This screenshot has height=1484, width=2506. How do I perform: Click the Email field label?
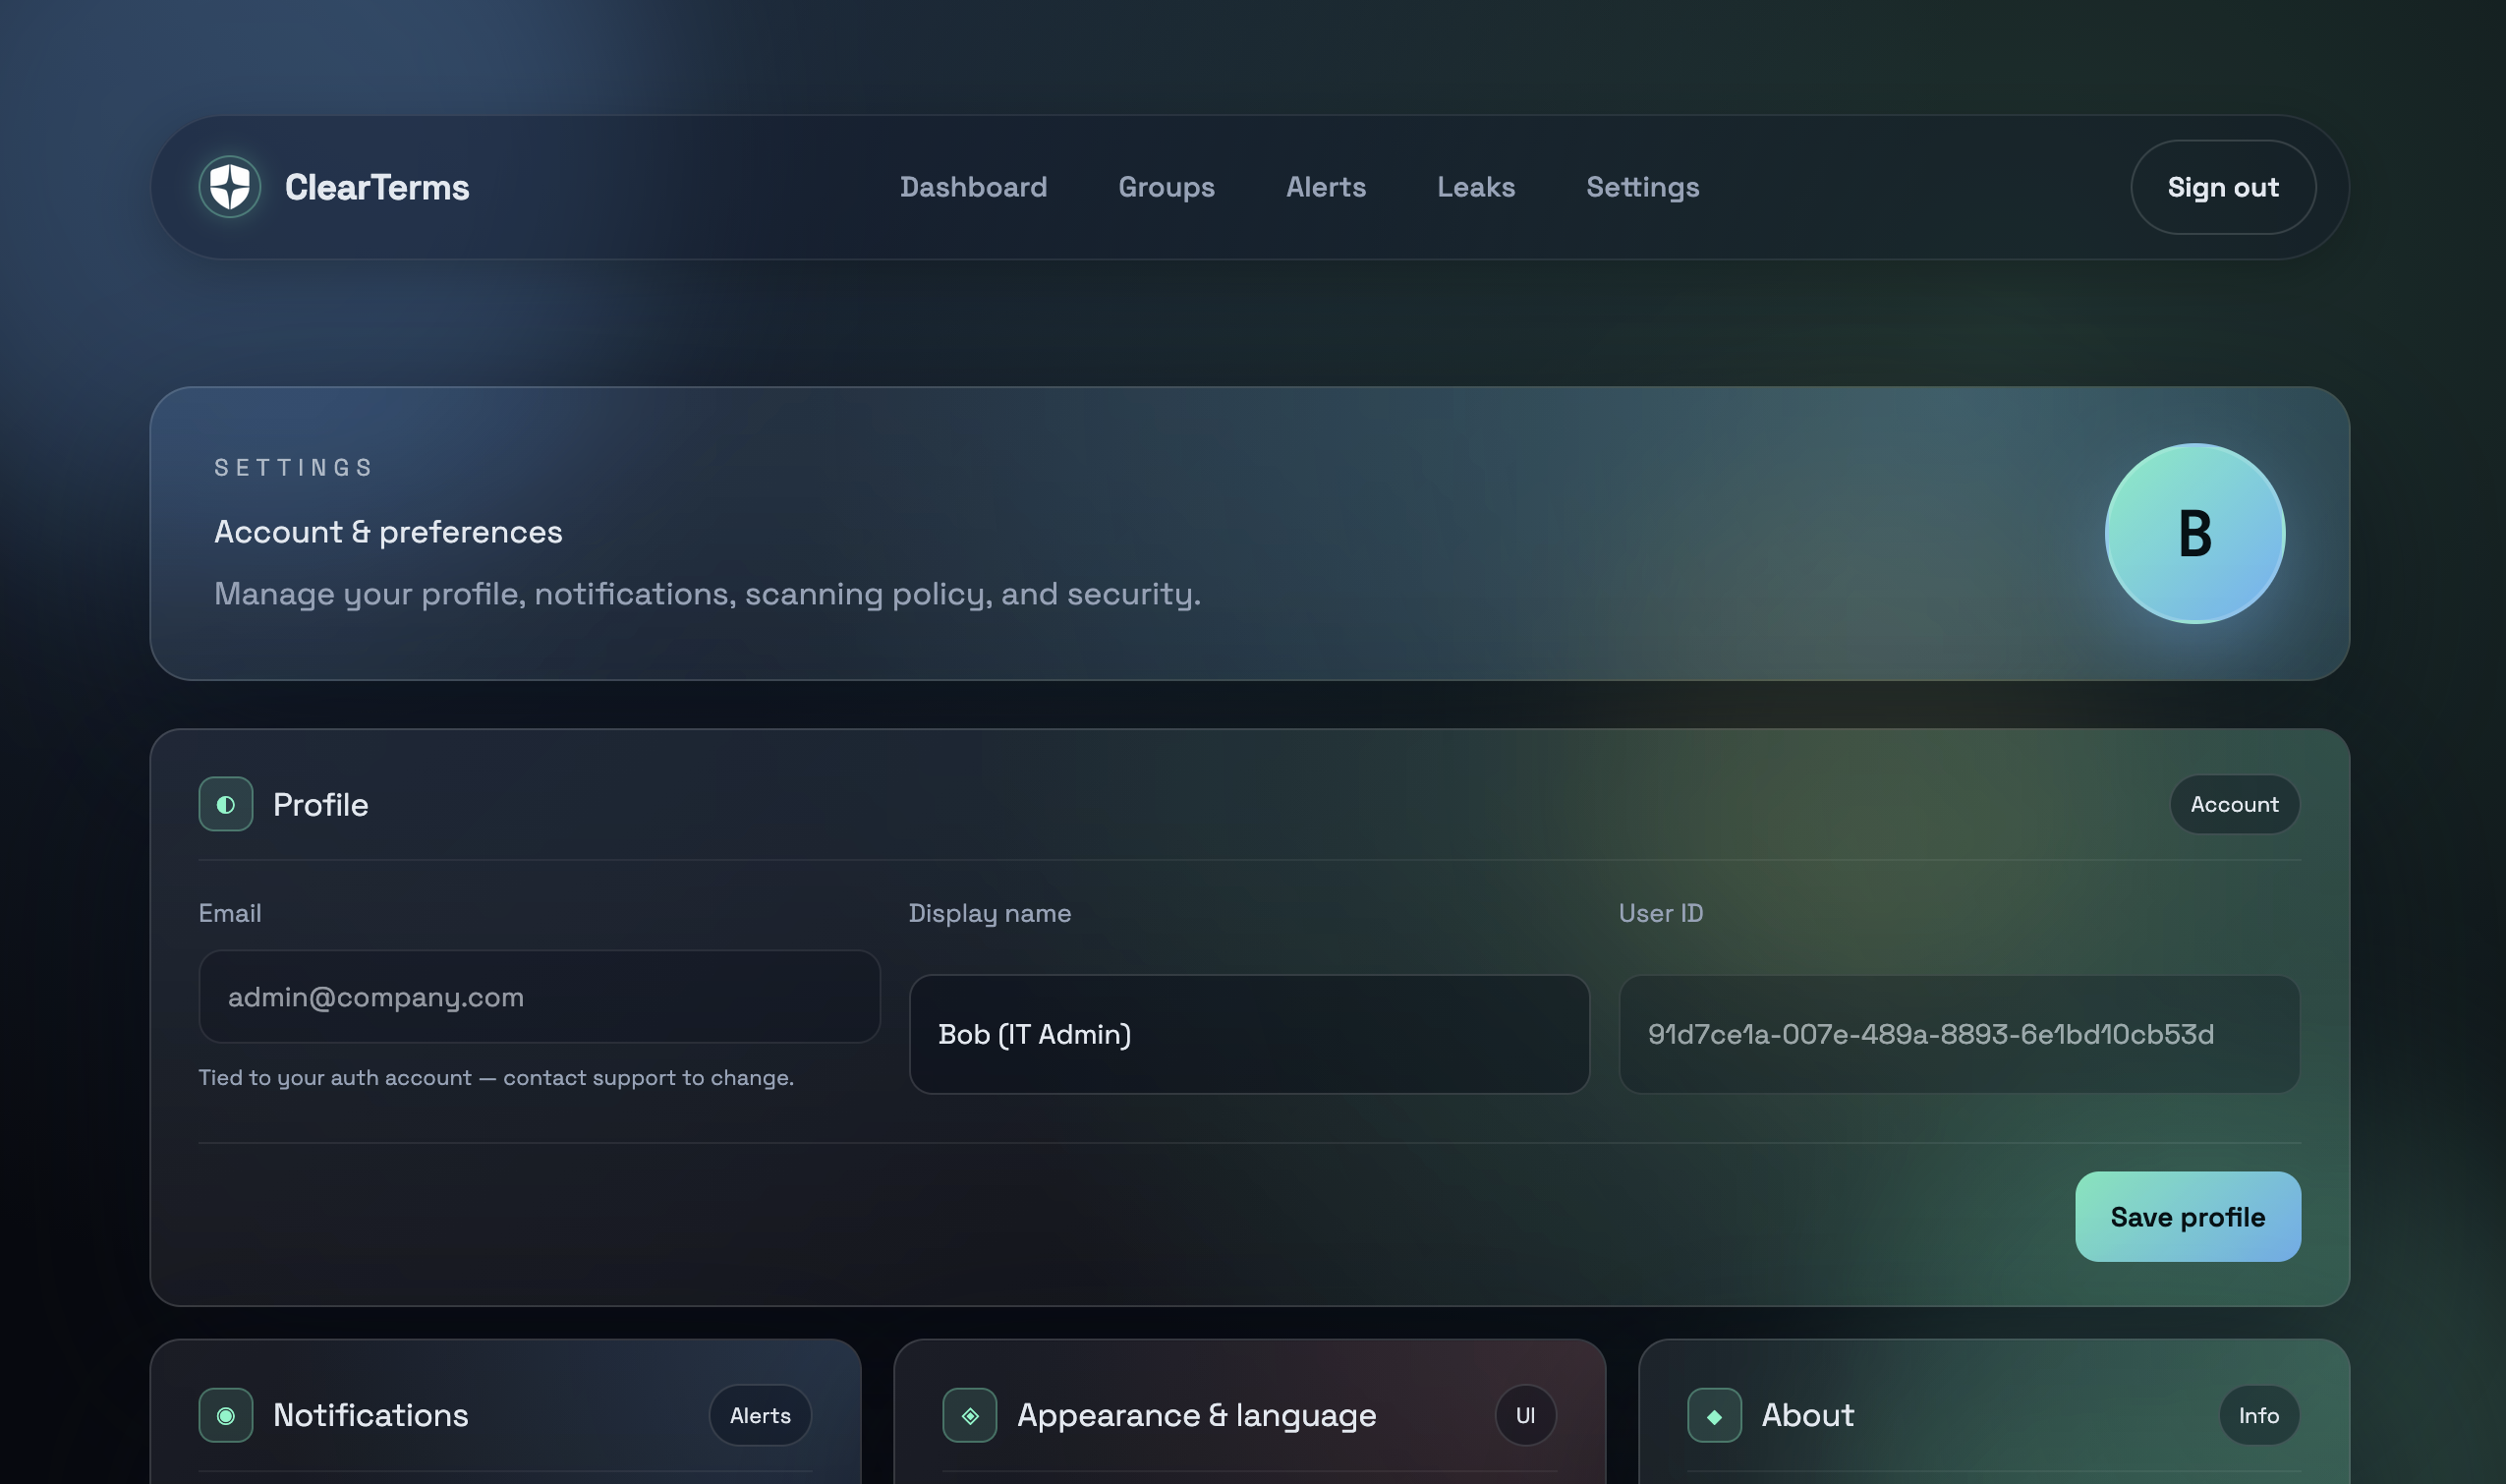coord(230,913)
